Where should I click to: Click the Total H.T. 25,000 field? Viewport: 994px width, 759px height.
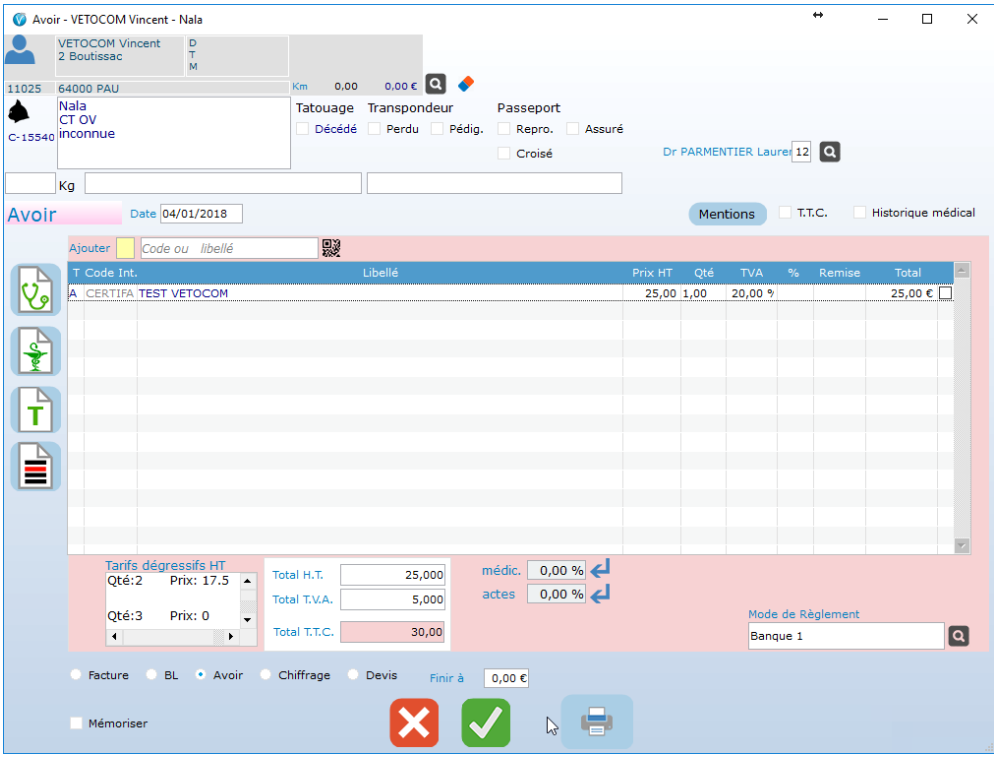[x=392, y=574]
